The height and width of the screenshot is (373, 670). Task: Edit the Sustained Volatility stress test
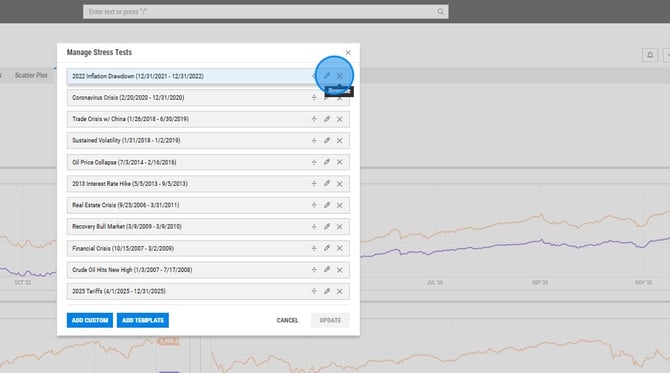[327, 141]
